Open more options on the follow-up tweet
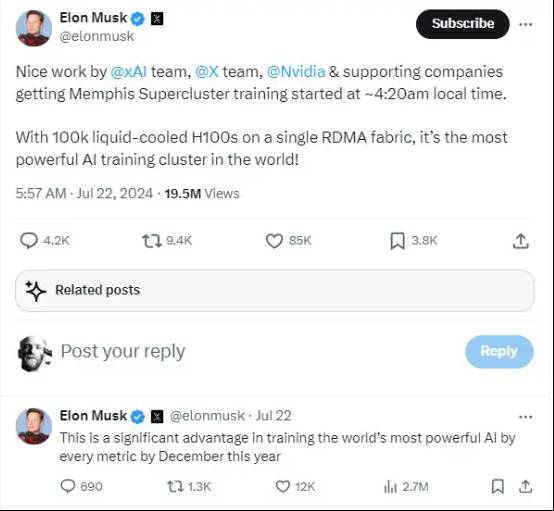The width and height of the screenshot is (554, 511). (x=525, y=417)
